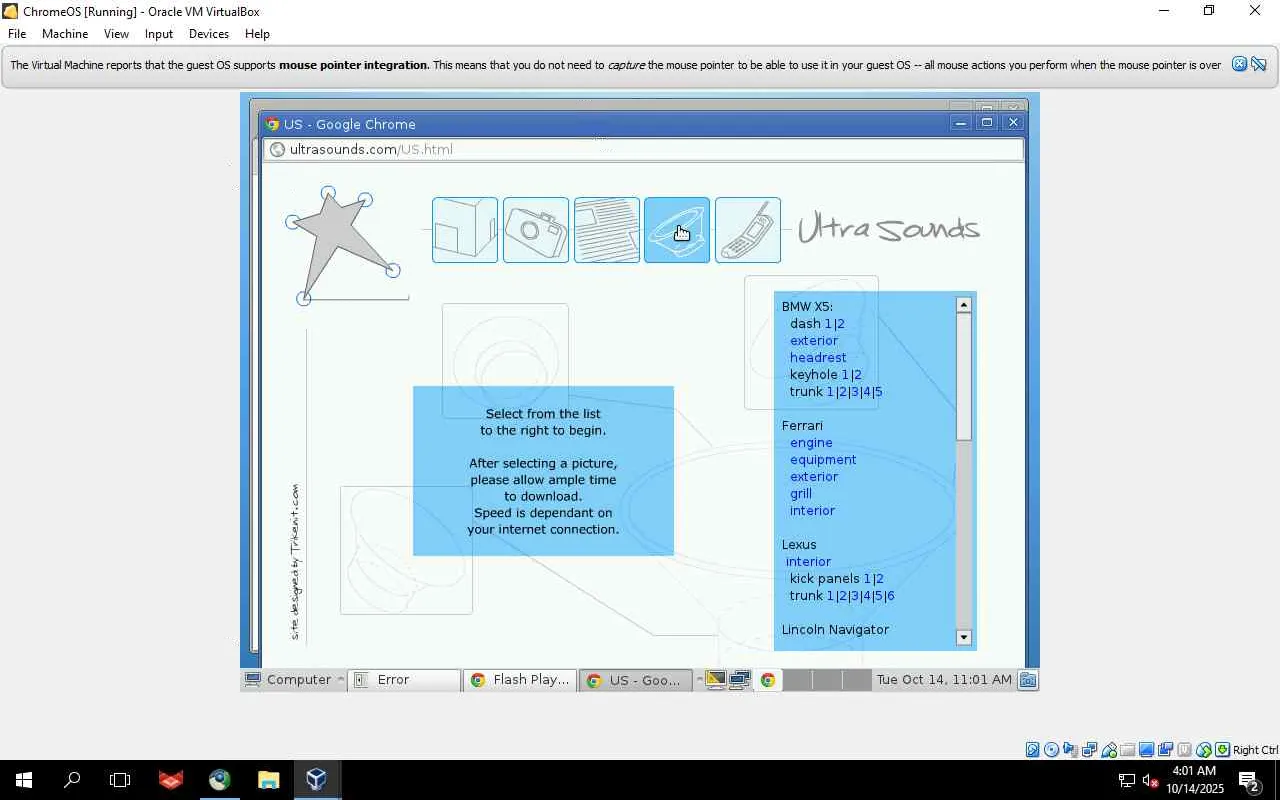Open the Help menu in VirtualBox
Viewport: 1280px width, 800px height.
pos(257,34)
